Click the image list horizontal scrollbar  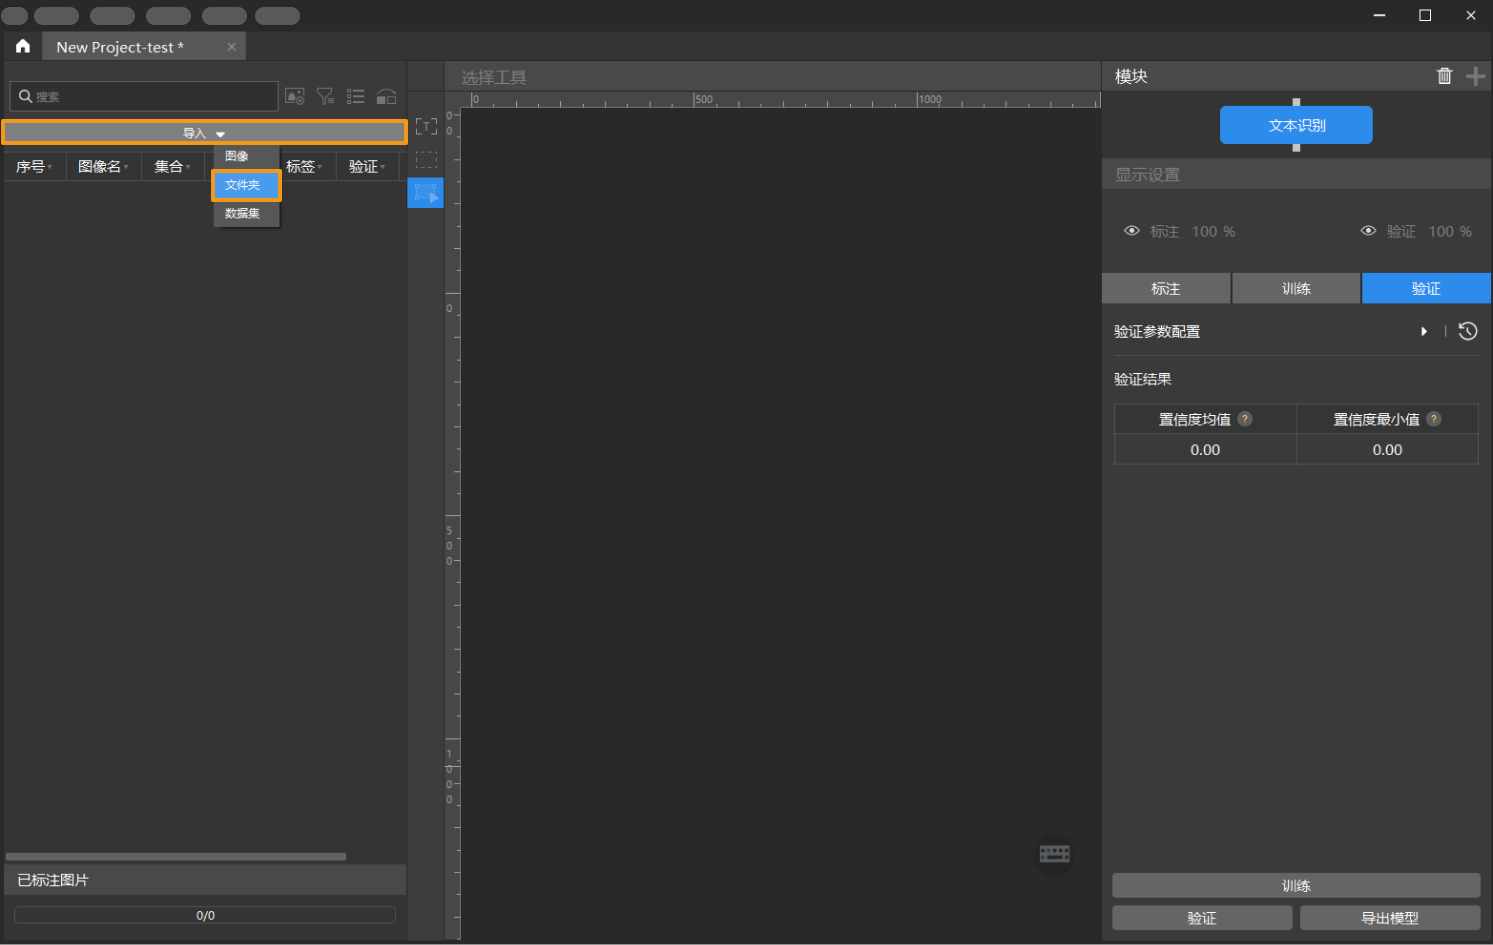point(176,857)
